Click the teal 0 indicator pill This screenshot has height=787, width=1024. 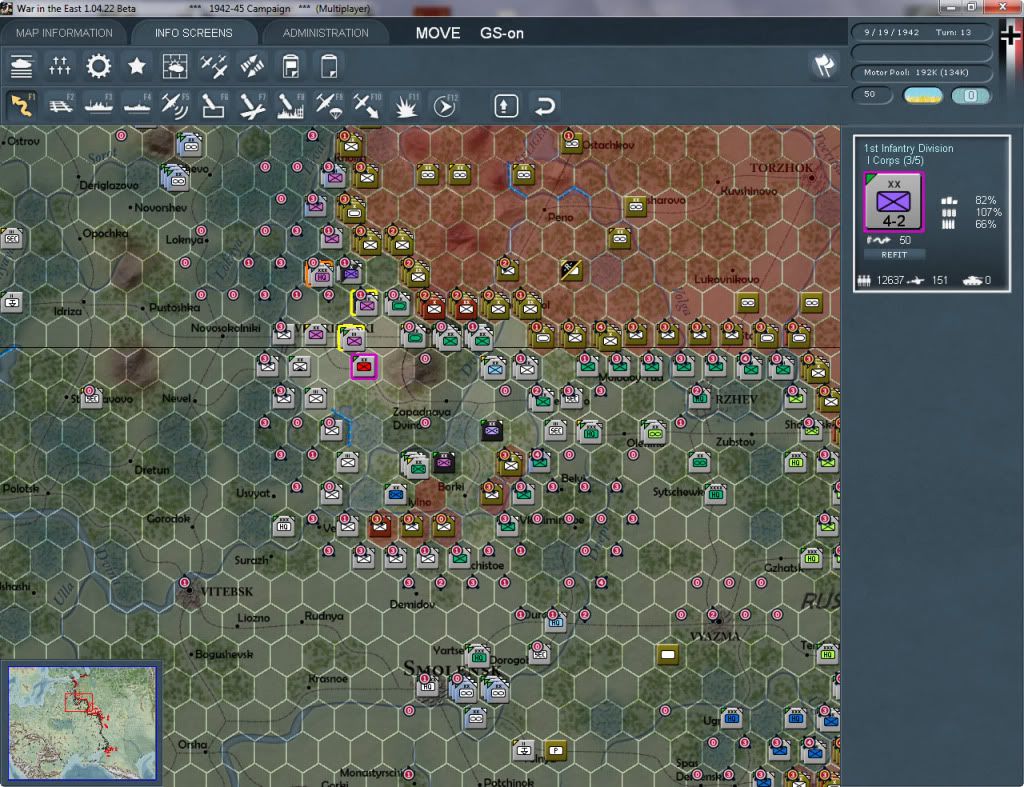970,95
